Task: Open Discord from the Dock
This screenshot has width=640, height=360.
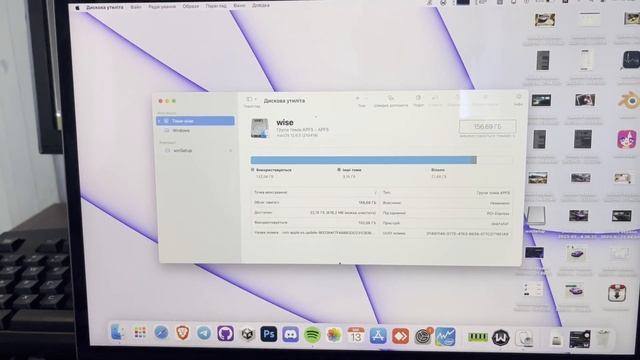Action: click(x=290, y=335)
